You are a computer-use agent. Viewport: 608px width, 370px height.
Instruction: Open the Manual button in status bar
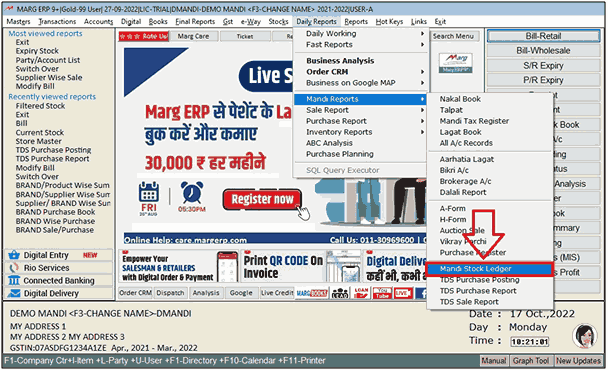[x=494, y=361]
